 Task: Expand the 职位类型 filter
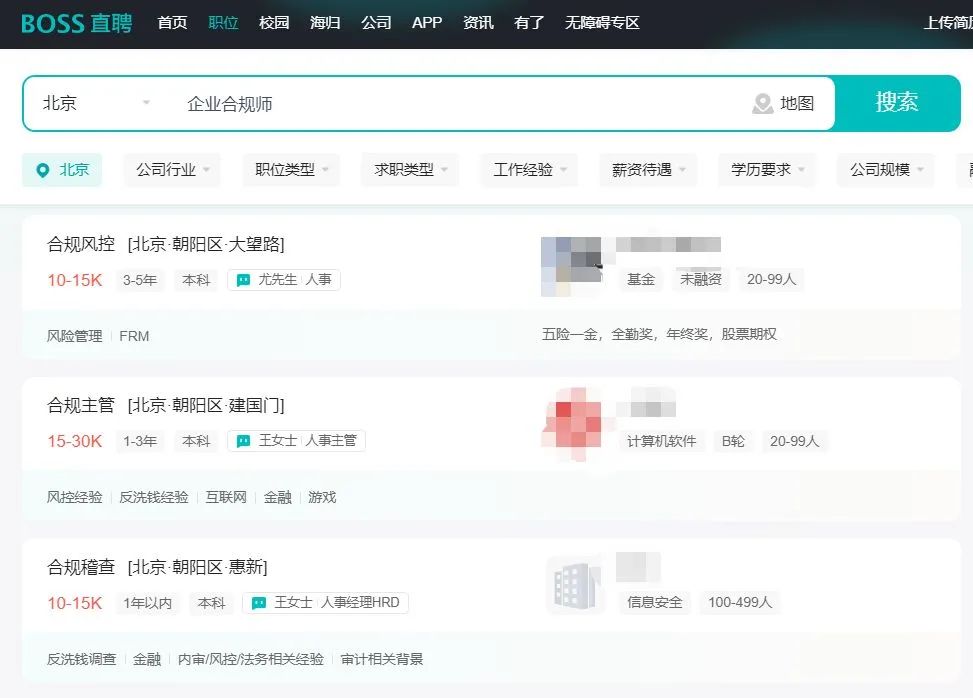point(292,170)
